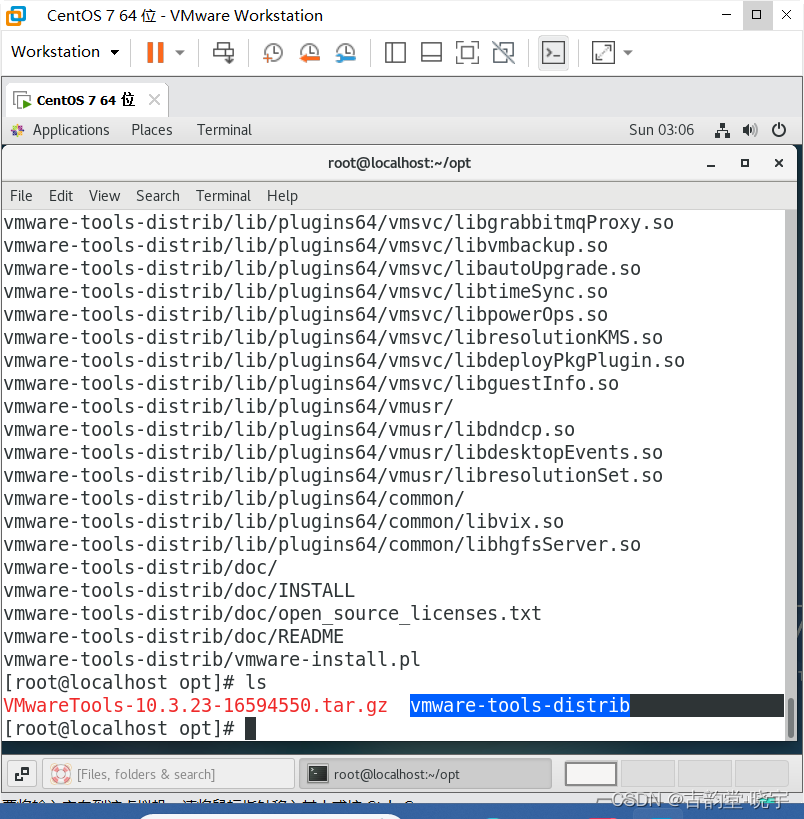Open the terminal Help menu

(x=282, y=196)
